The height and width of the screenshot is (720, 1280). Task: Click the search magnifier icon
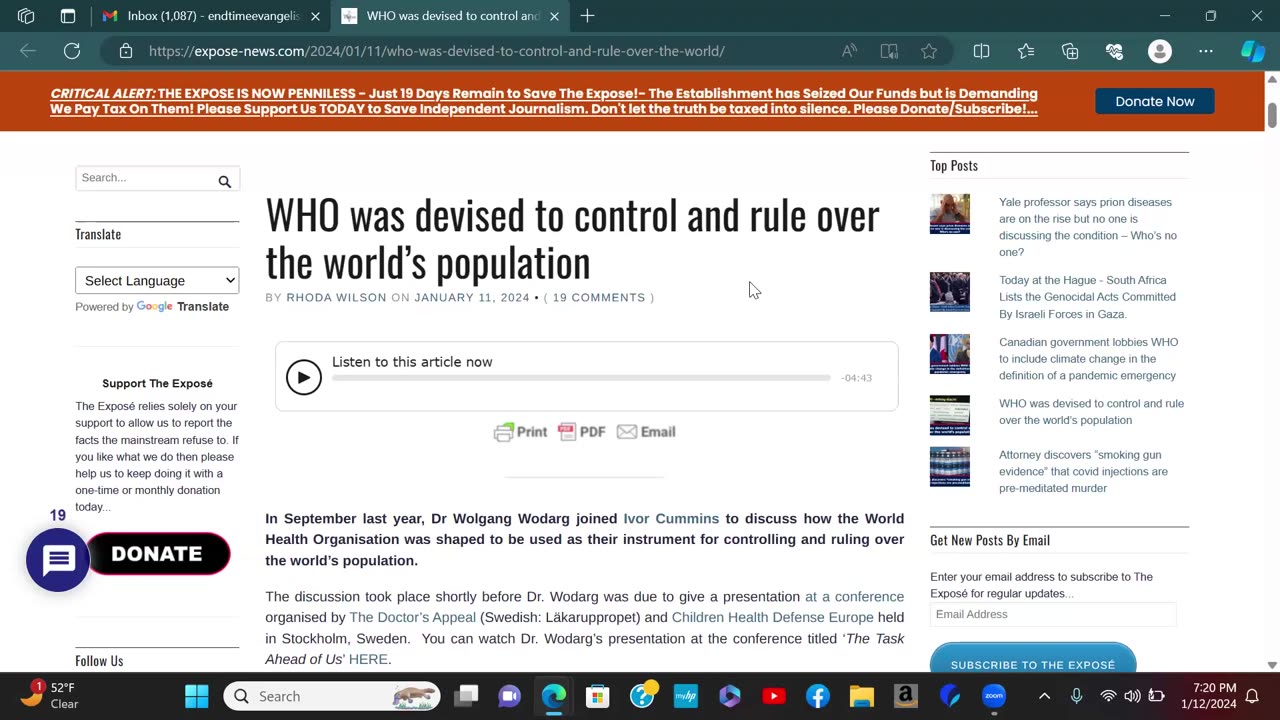click(x=225, y=181)
